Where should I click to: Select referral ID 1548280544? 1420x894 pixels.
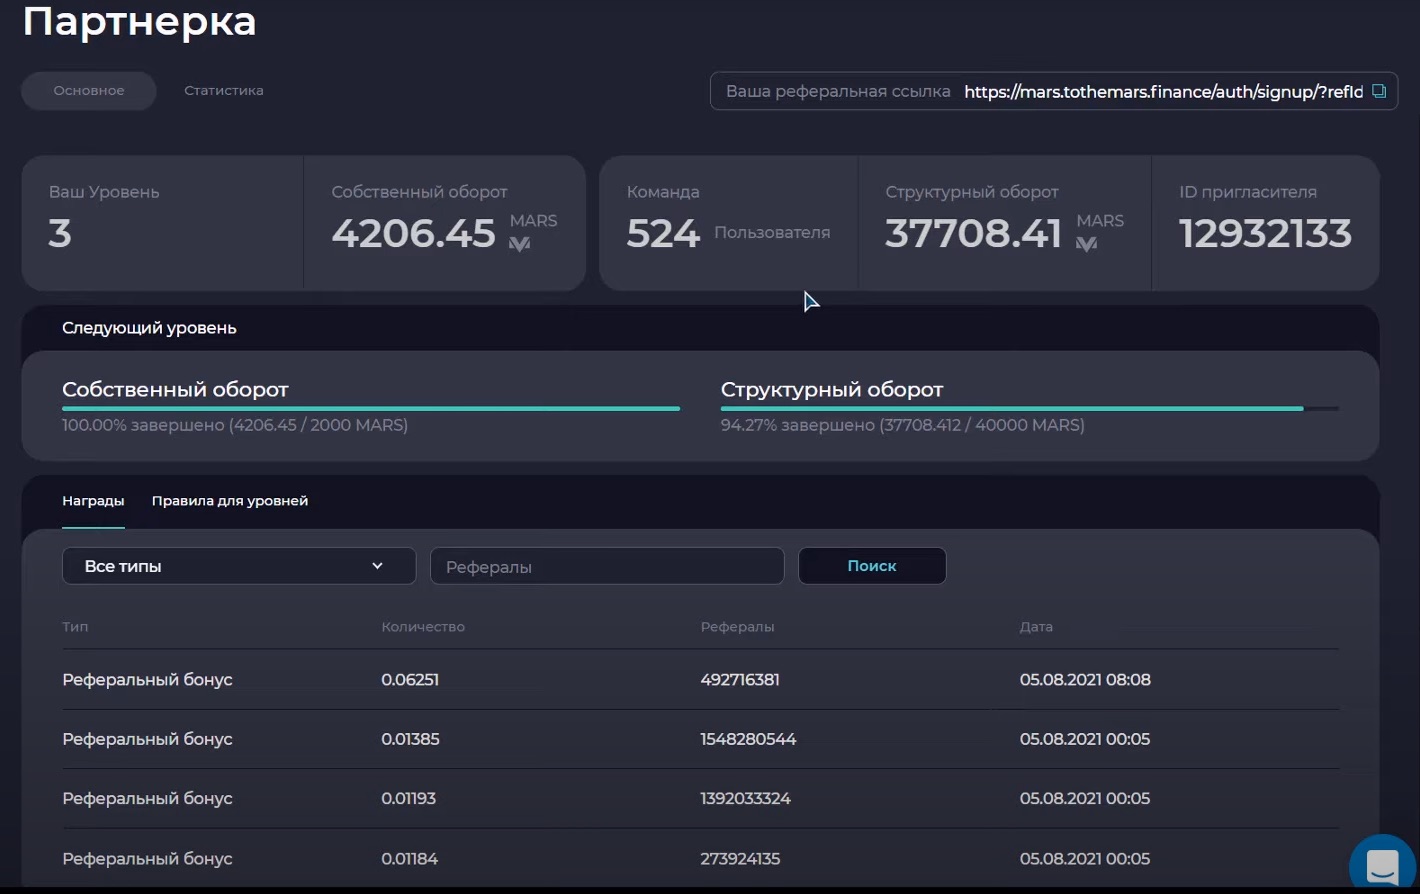748,739
